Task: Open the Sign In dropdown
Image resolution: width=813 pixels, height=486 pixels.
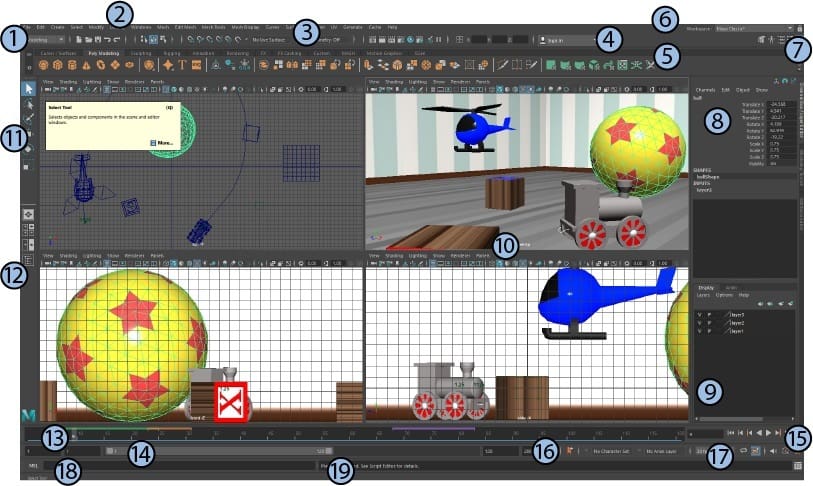Action: (568, 39)
